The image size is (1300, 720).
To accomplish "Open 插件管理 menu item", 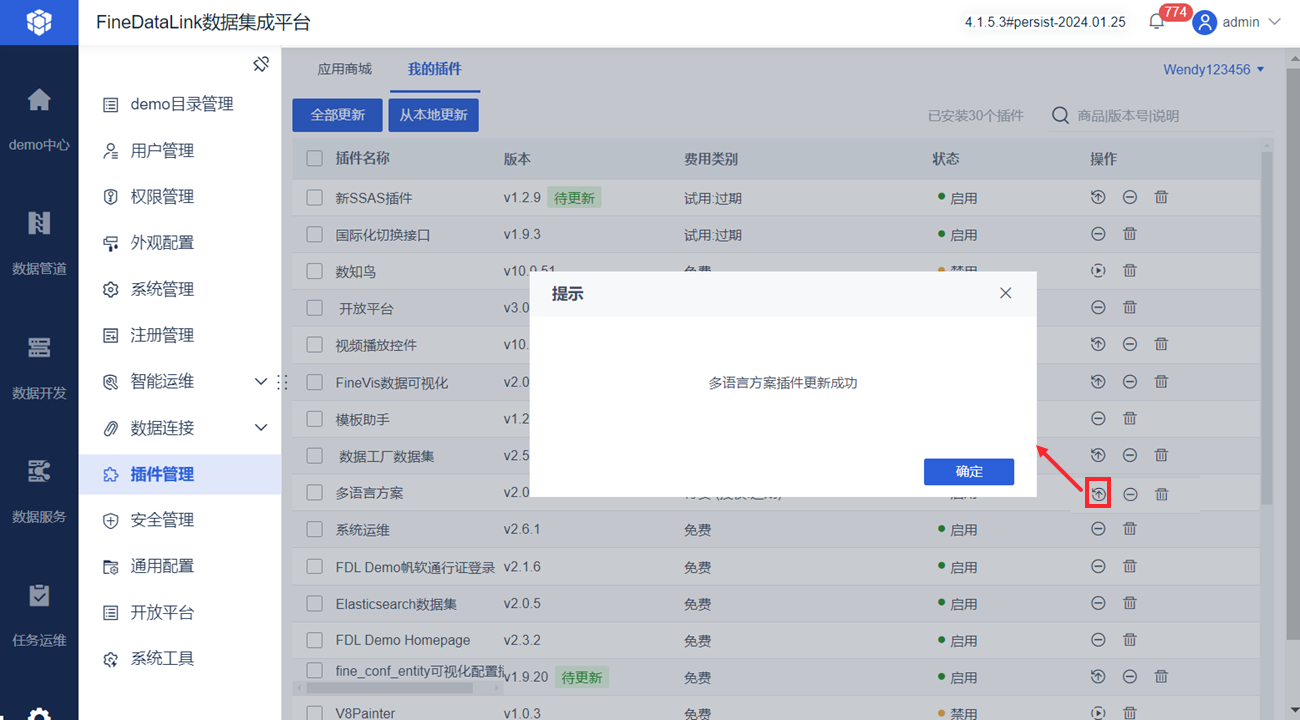I will [x=180, y=474].
